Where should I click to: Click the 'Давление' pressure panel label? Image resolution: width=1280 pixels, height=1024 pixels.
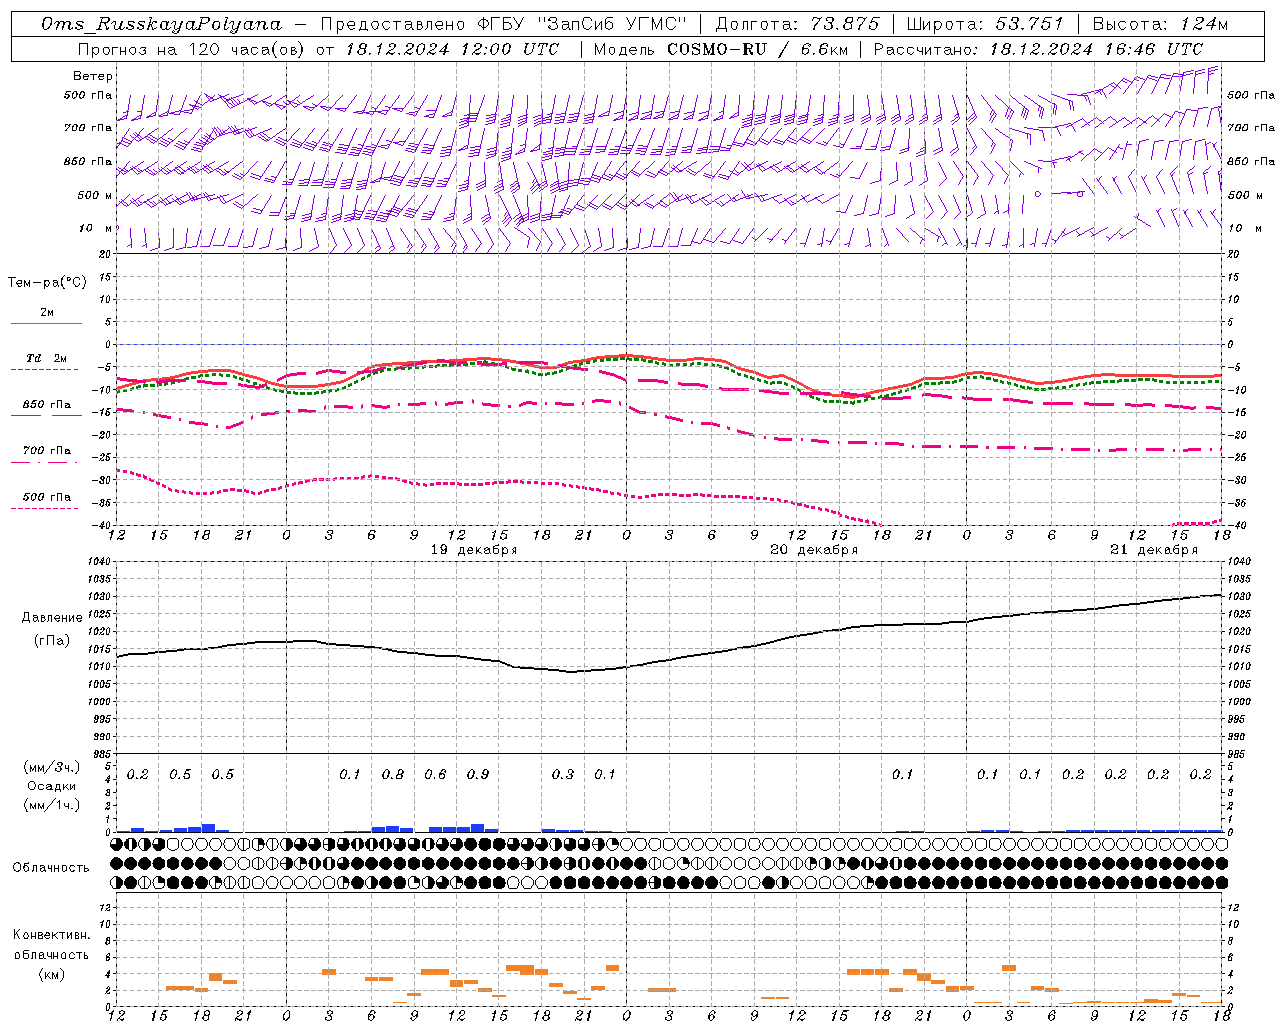click(52, 618)
